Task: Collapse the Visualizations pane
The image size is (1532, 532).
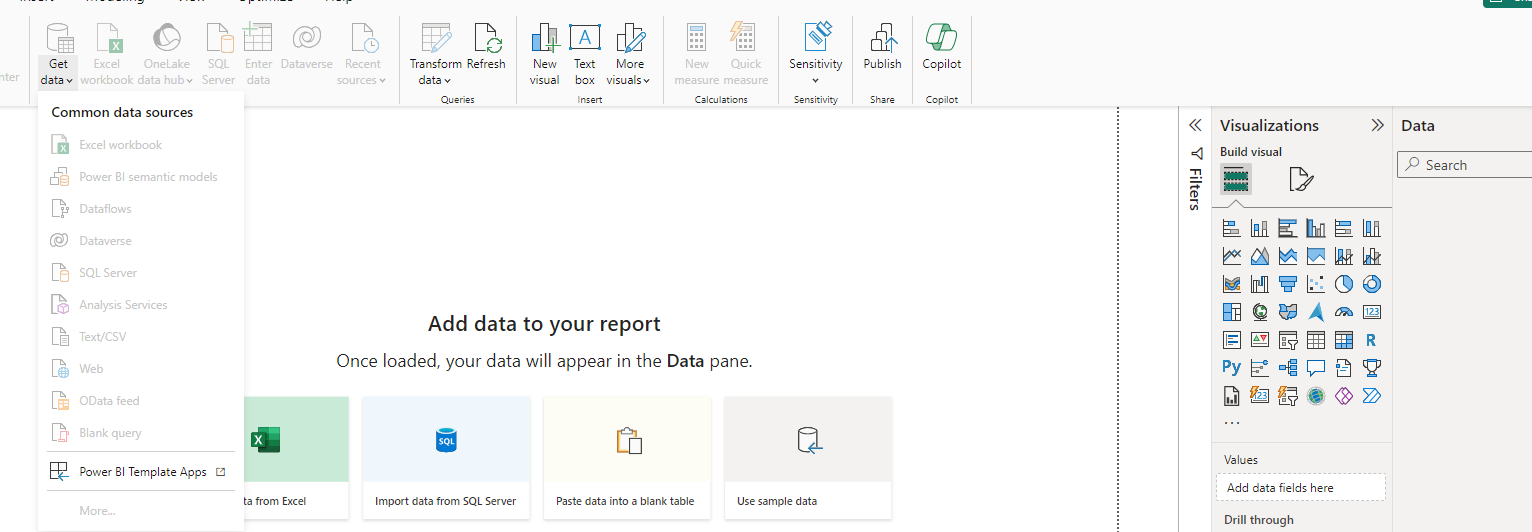Action: pos(1377,125)
